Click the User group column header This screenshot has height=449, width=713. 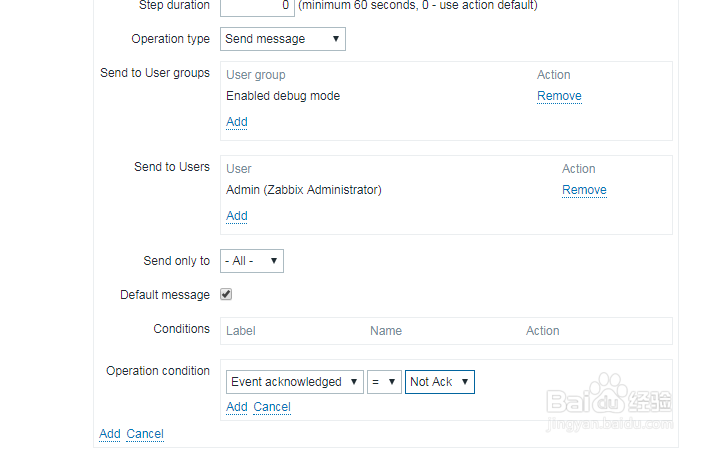pyautogui.click(x=256, y=75)
